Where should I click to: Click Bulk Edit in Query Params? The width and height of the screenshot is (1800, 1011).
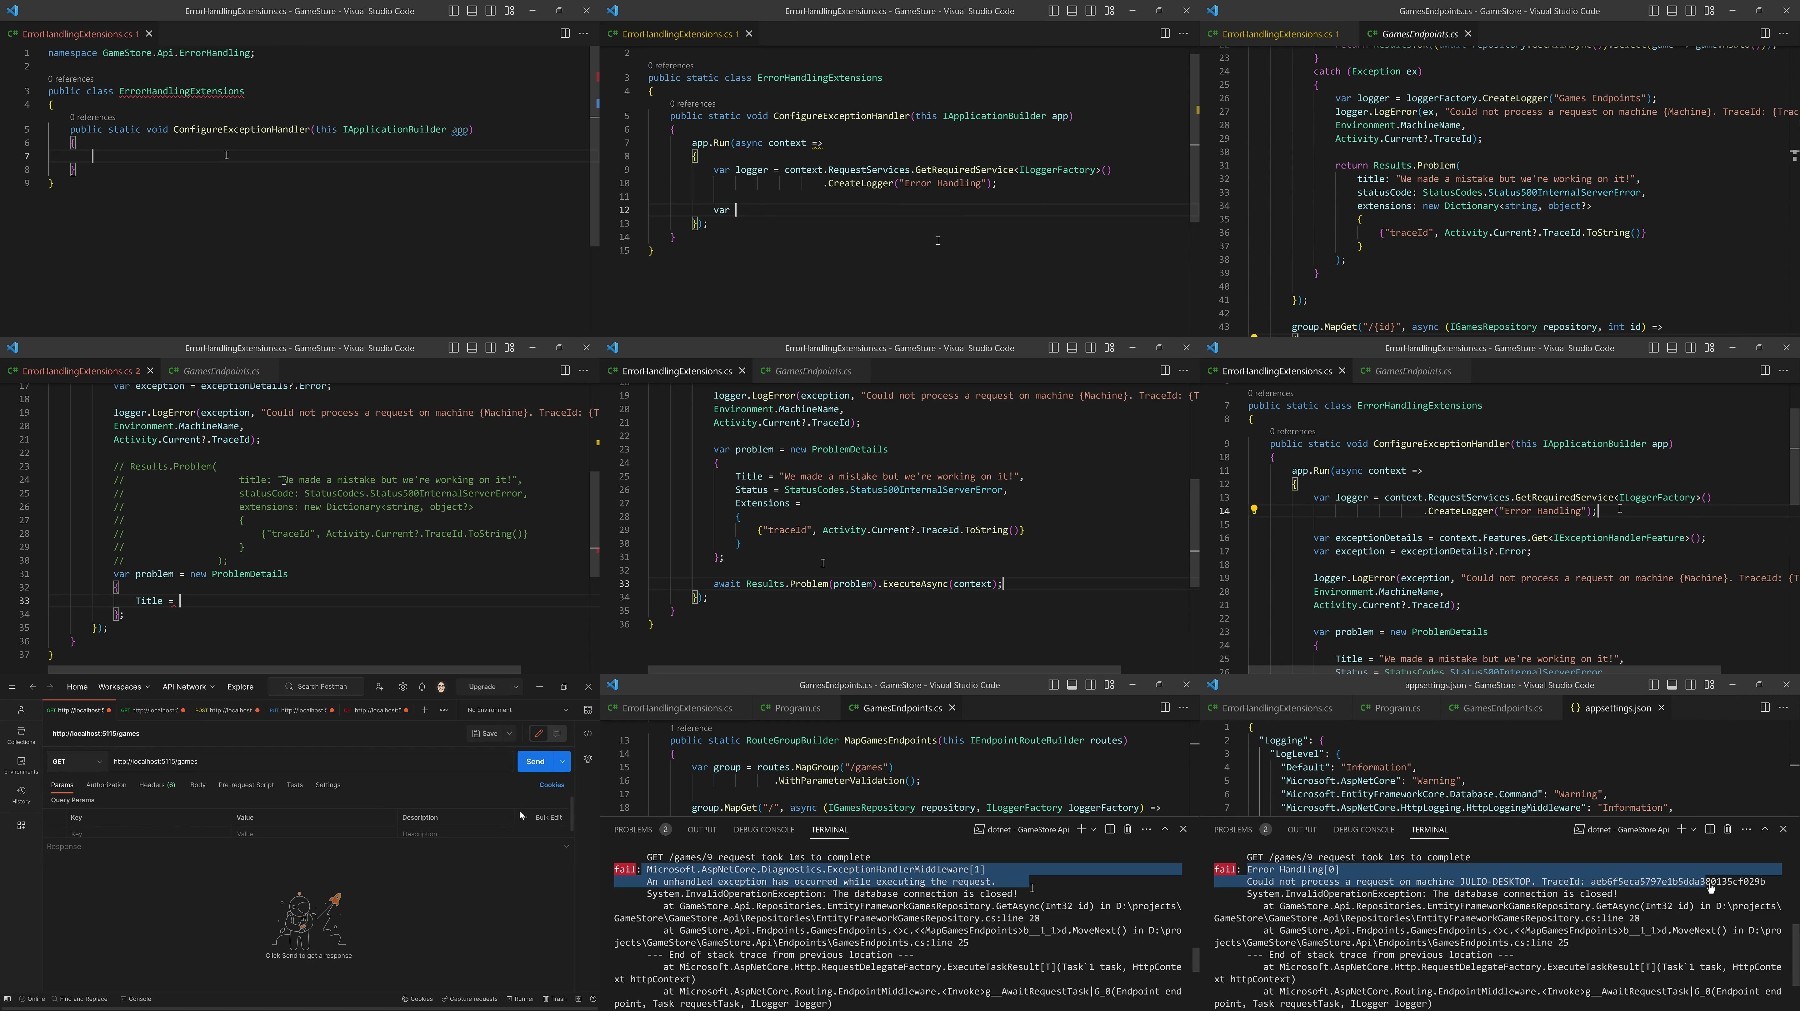(x=548, y=817)
